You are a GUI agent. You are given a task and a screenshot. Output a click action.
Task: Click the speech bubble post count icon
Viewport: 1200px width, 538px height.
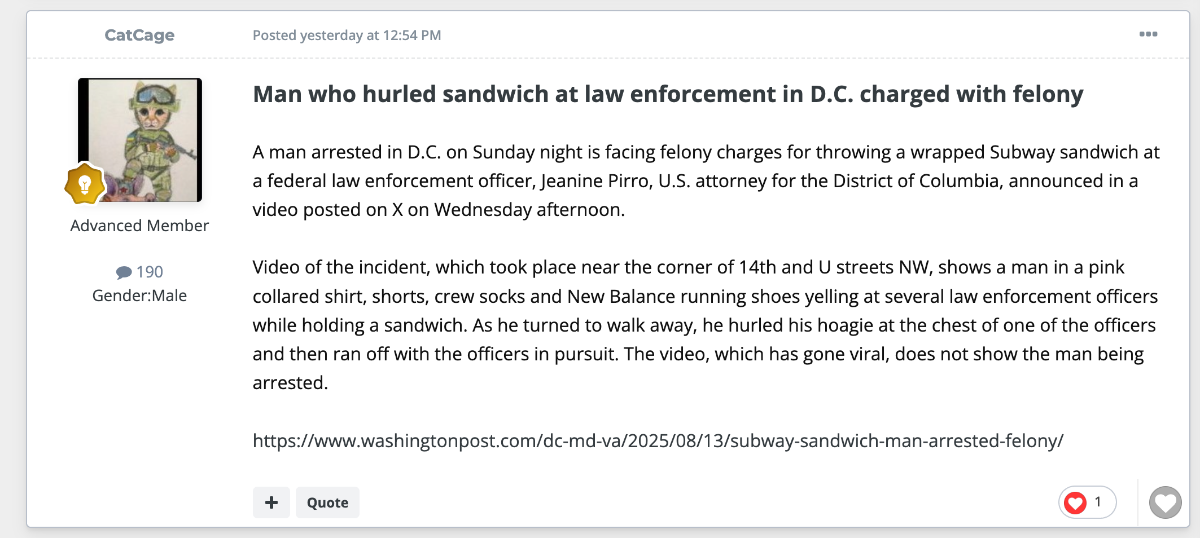[124, 272]
